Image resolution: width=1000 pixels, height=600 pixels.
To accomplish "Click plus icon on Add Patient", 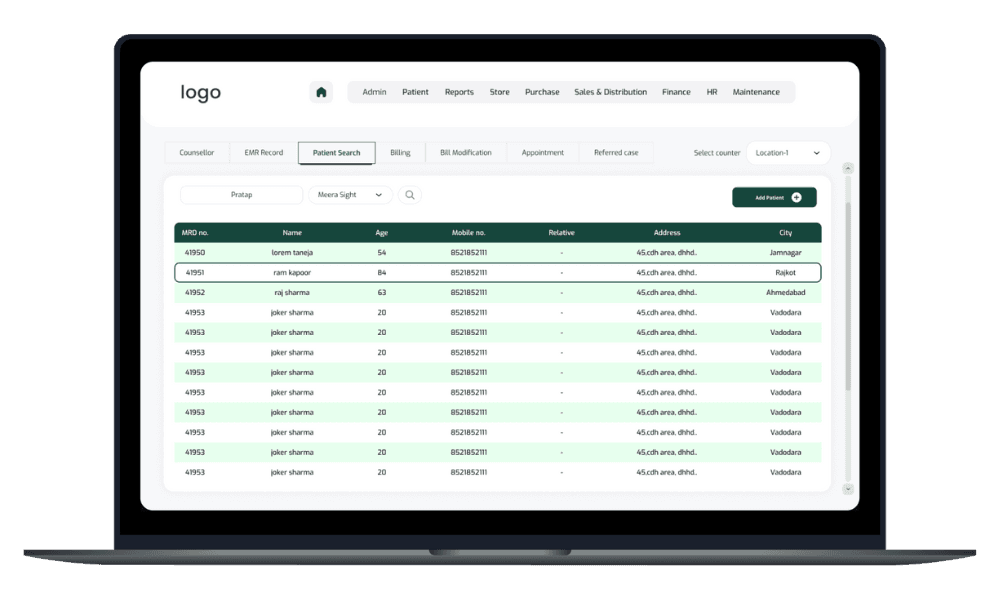I will pyautogui.click(x=796, y=198).
